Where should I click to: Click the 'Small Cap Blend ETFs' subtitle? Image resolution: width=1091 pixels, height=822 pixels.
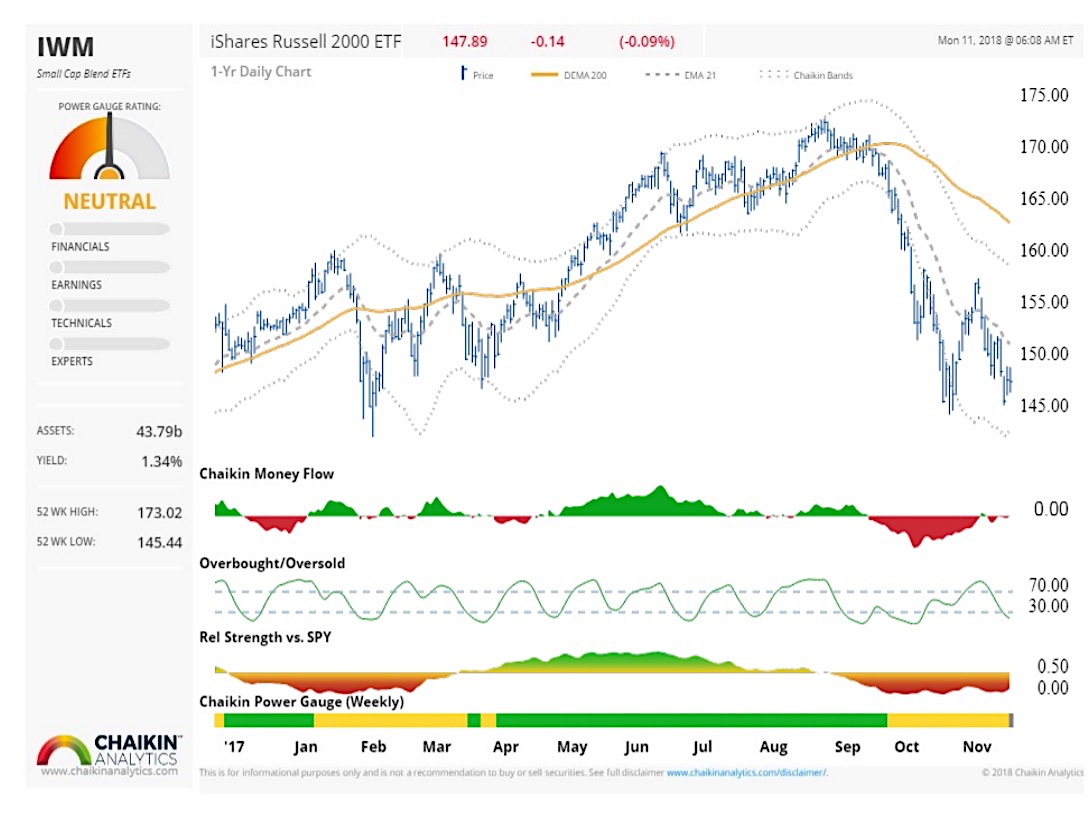tap(83, 74)
